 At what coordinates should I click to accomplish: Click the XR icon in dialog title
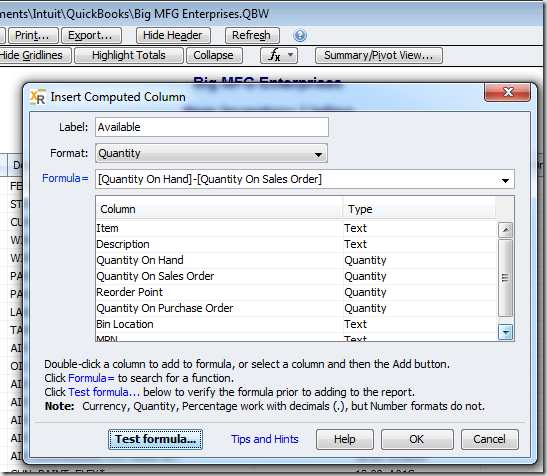tap(38, 97)
